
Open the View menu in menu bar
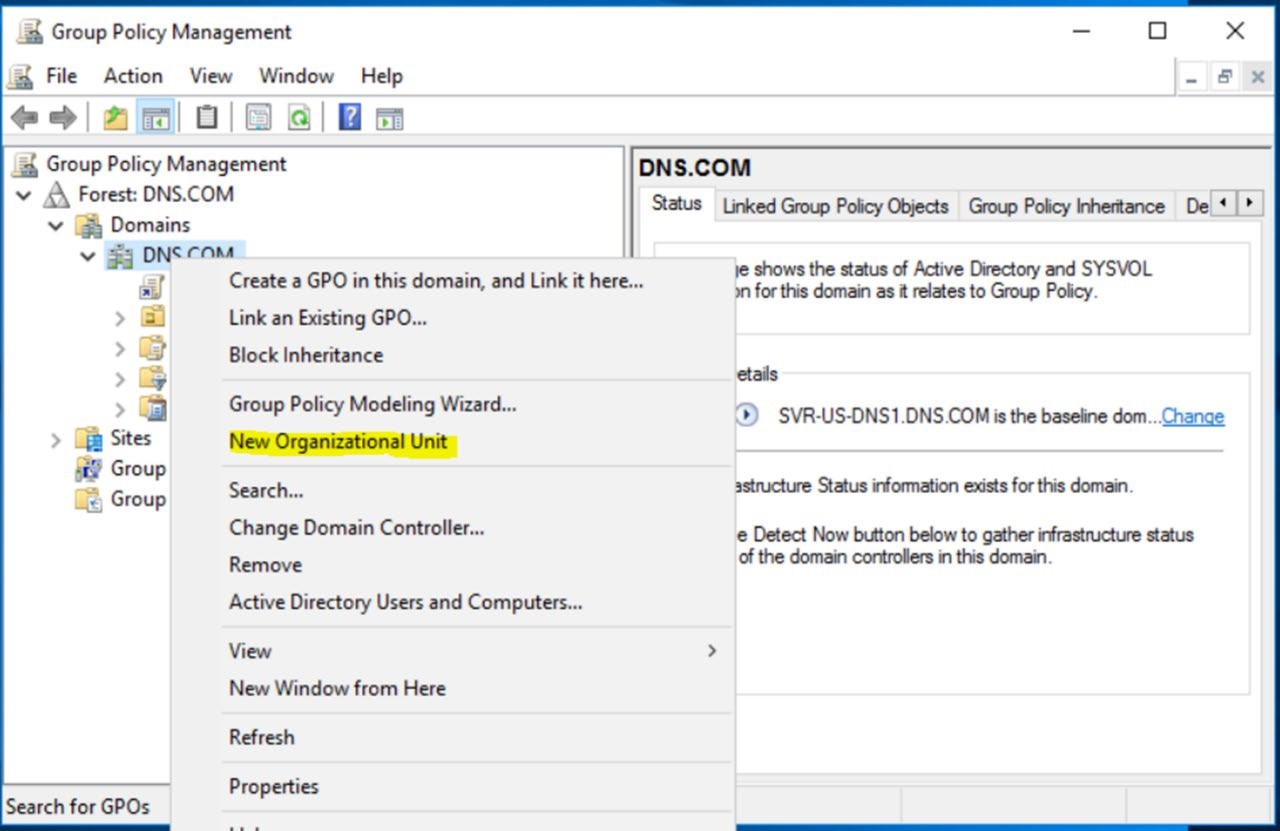(x=211, y=76)
